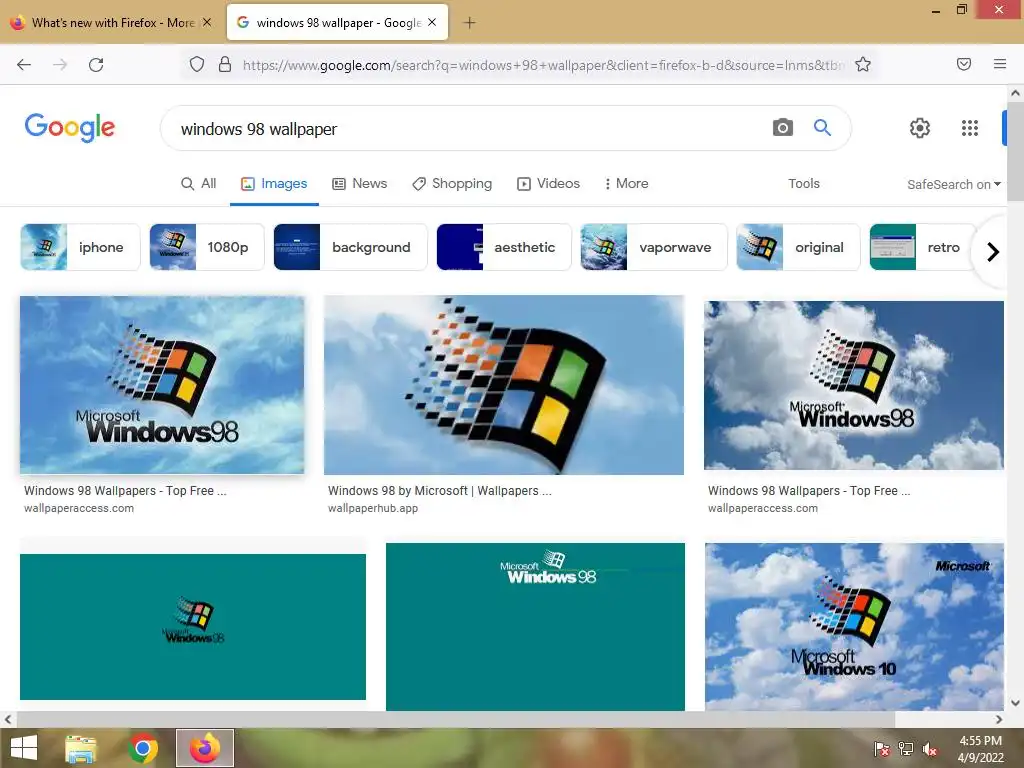Expand the More search options menu
The height and width of the screenshot is (768, 1024).
point(626,184)
